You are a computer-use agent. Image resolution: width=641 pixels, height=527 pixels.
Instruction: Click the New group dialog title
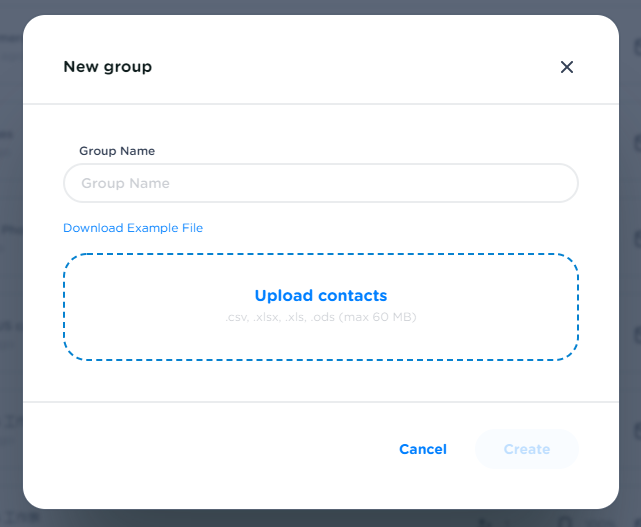tap(108, 67)
